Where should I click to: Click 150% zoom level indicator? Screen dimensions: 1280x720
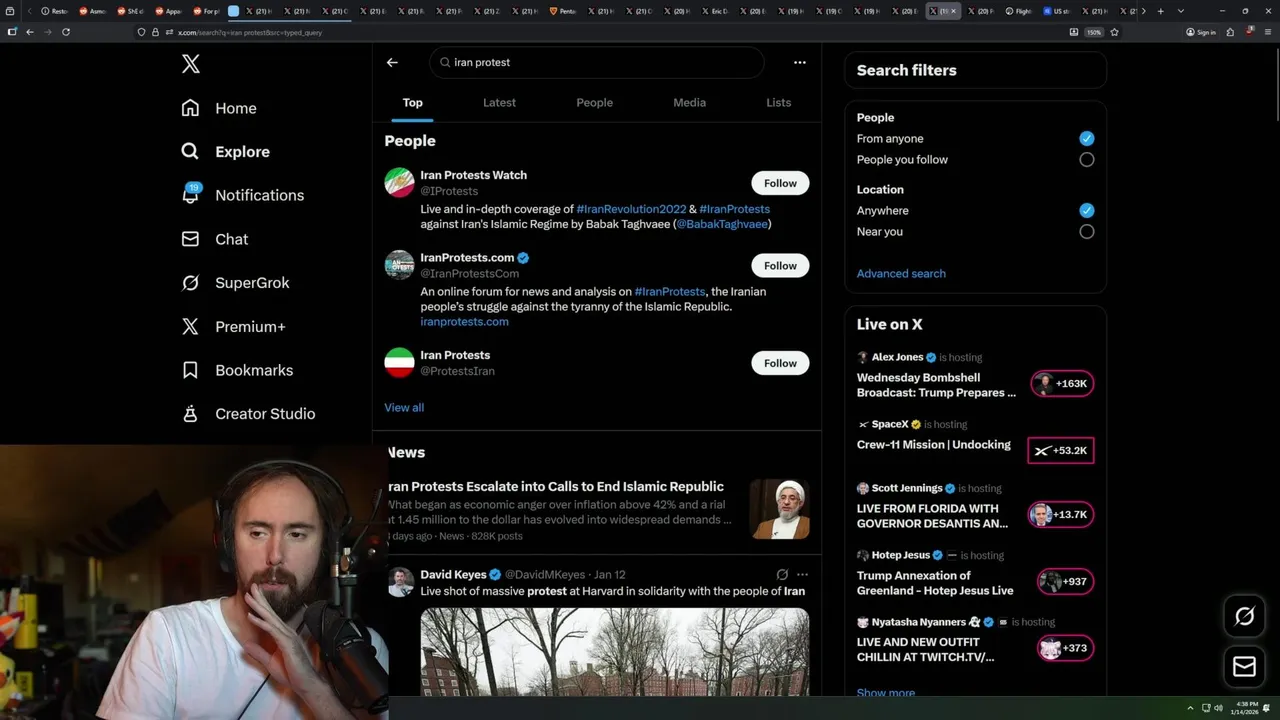[1094, 32]
